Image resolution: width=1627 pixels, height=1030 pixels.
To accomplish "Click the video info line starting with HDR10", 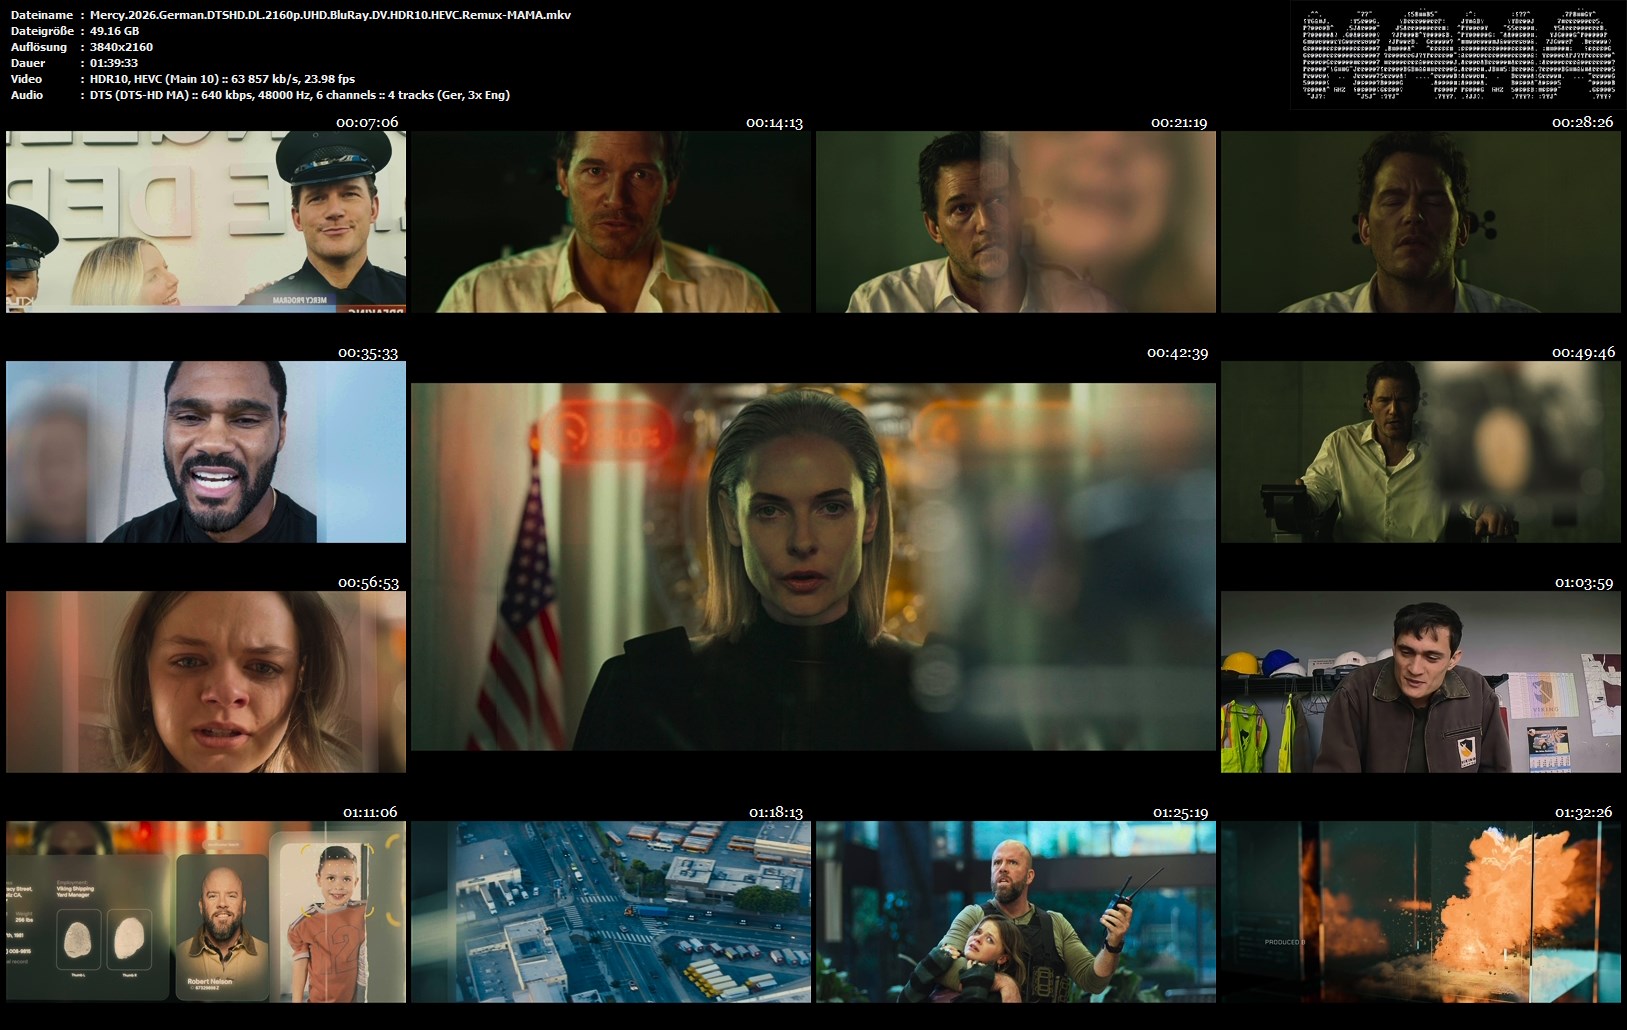I will 222,79.
